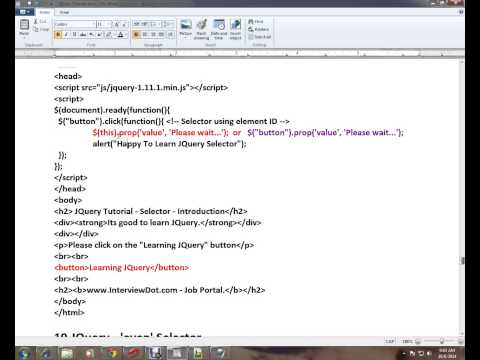Image resolution: width=480 pixels, height=360 pixels.
Task: Click the alert 'Happy To Learn JQuery Selector' line
Action: [169, 144]
